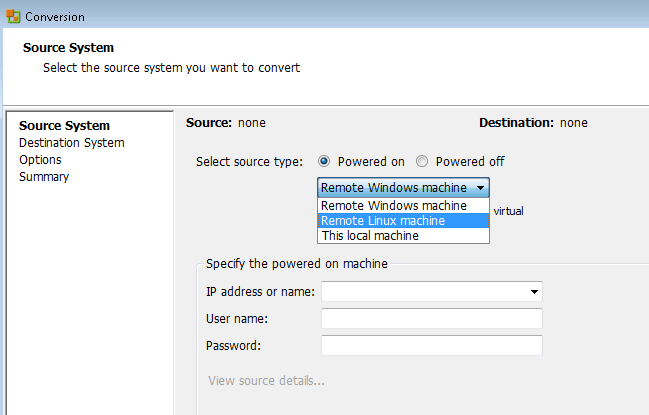
Task: Click the Conversion window title icon
Action: tap(13, 17)
